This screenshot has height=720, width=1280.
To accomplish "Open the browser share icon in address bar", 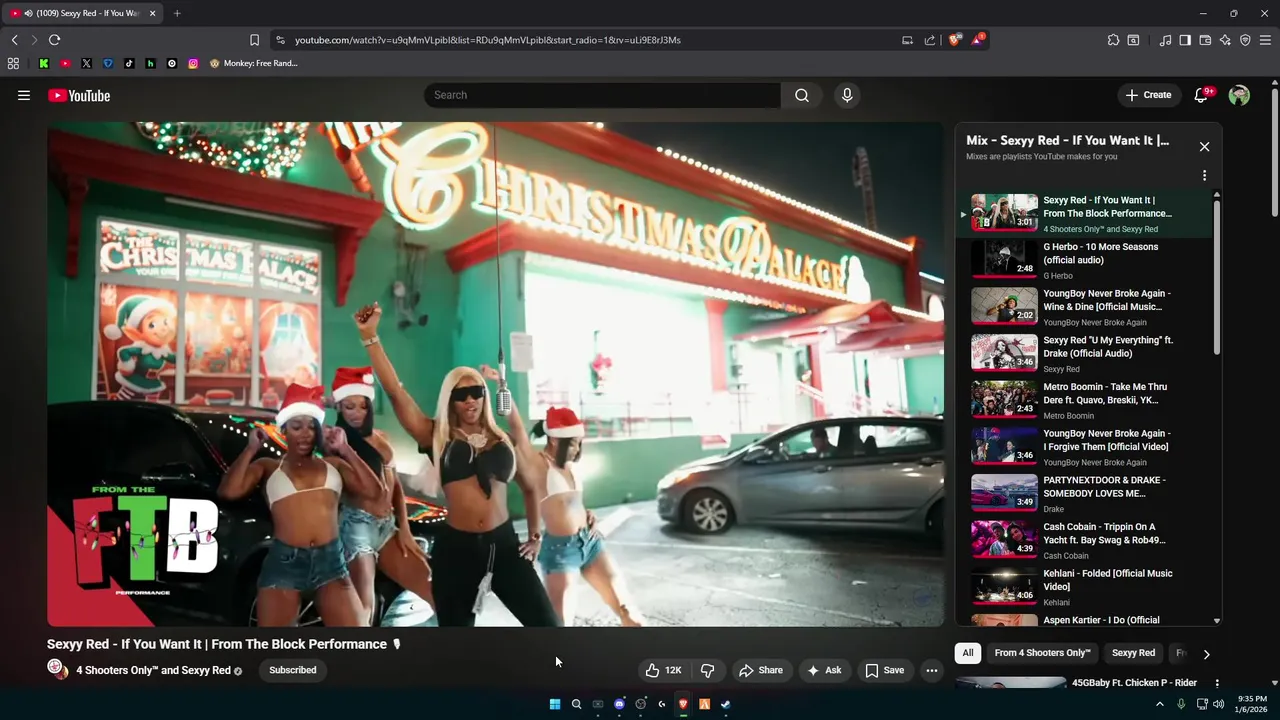I will [930, 40].
